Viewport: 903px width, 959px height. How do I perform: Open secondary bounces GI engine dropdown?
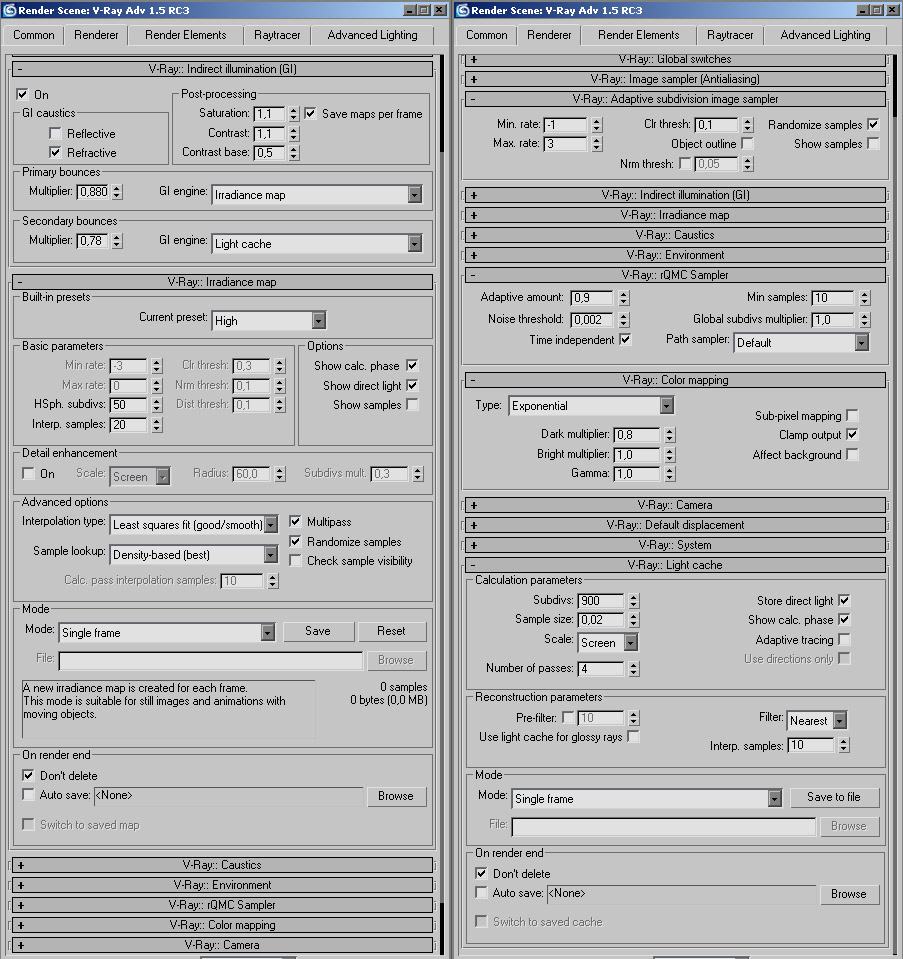317,243
